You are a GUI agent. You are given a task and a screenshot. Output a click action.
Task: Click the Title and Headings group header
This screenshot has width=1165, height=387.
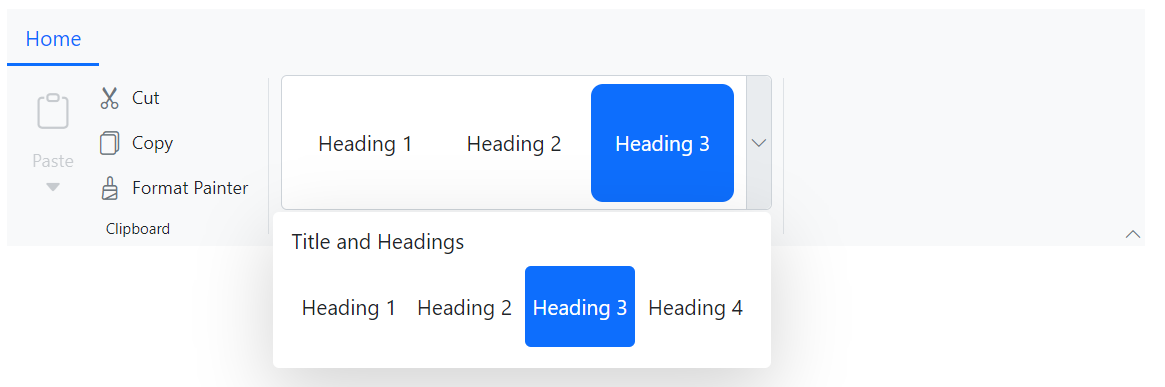pos(377,241)
